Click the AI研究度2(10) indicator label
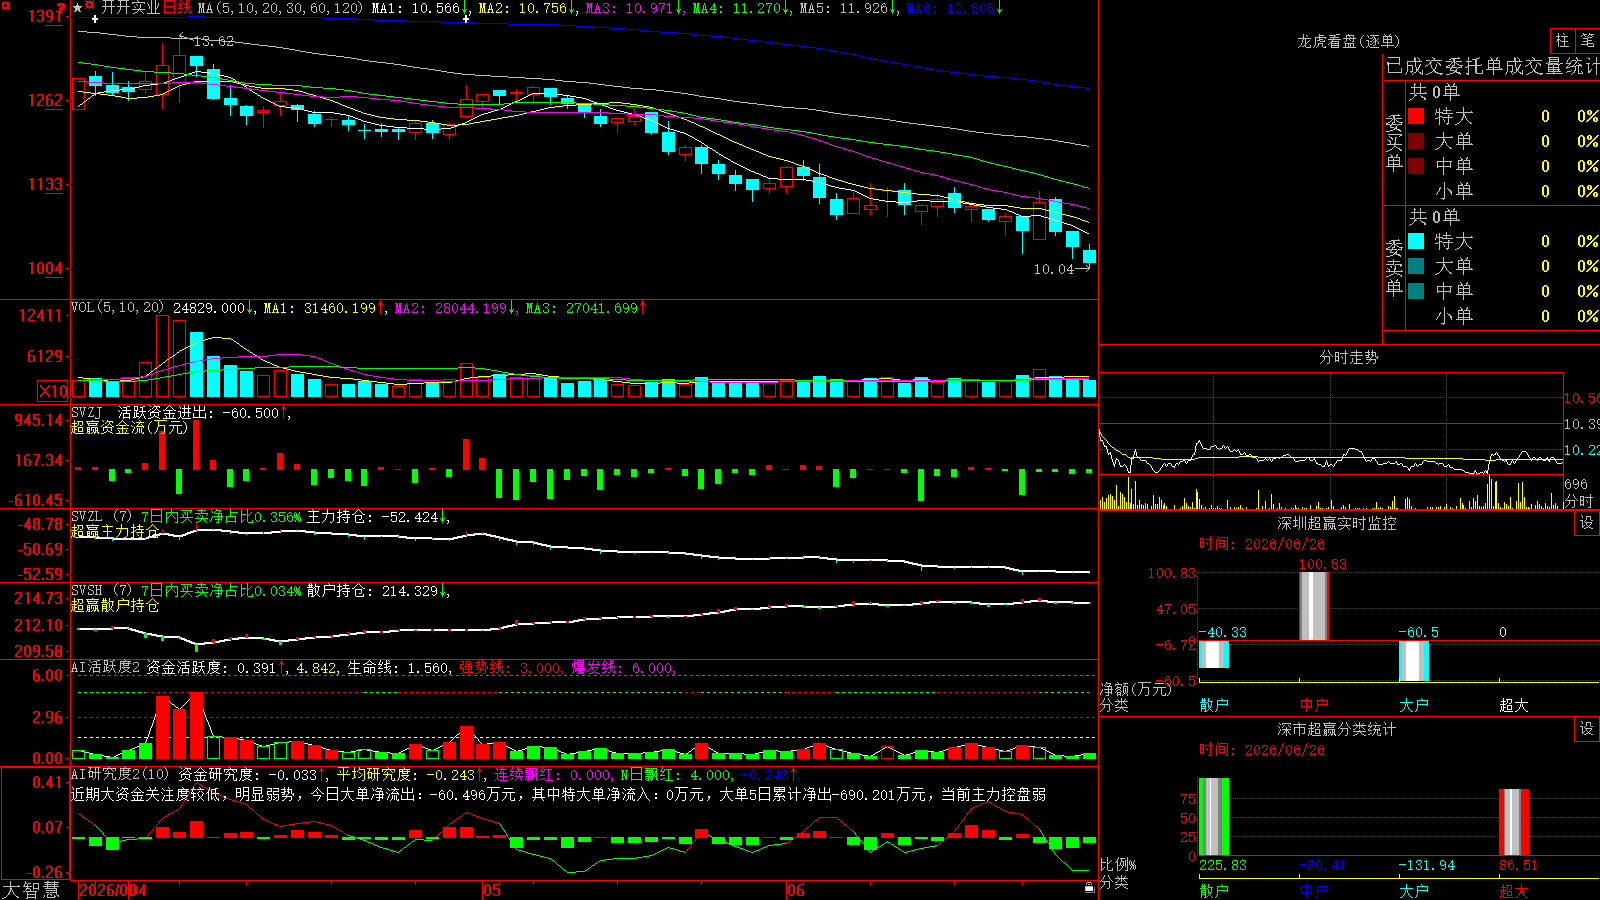Screen dimensions: 1600x900 pos(121,774)
